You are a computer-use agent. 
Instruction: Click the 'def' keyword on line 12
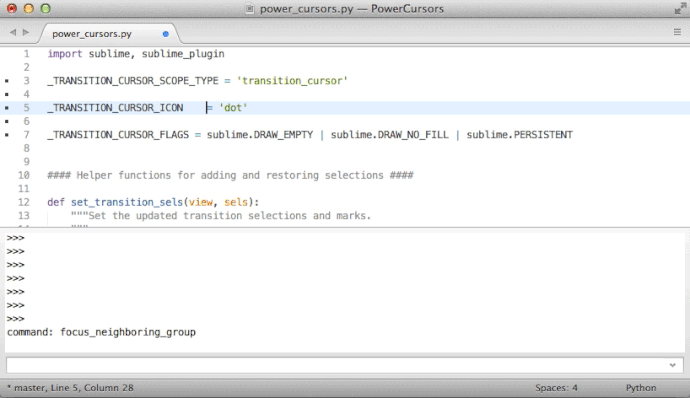[56, 202]
